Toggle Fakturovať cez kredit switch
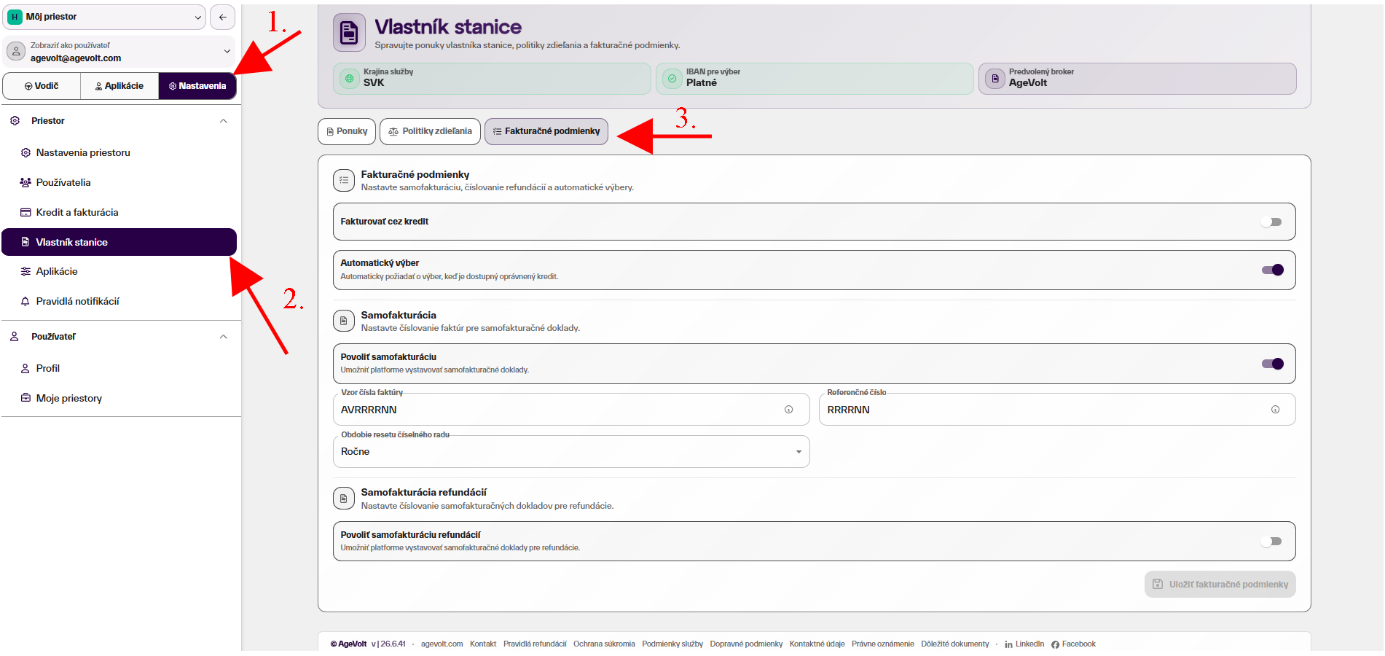 tap(1271, 222)
